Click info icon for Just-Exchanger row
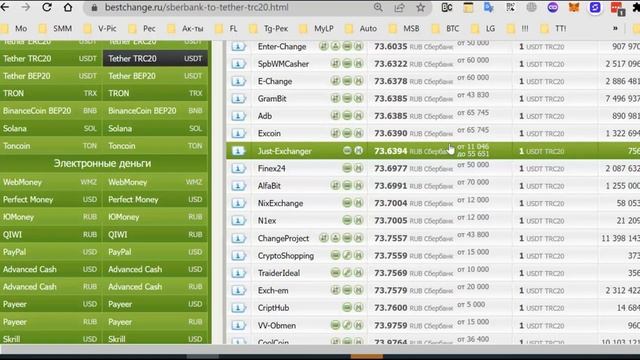Viewport: 640px width, 360px height. pos(238,151)
